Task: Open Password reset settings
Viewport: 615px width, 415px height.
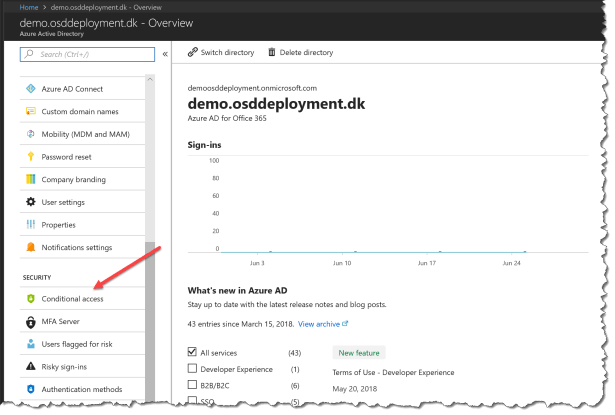Action: point(82,157)
